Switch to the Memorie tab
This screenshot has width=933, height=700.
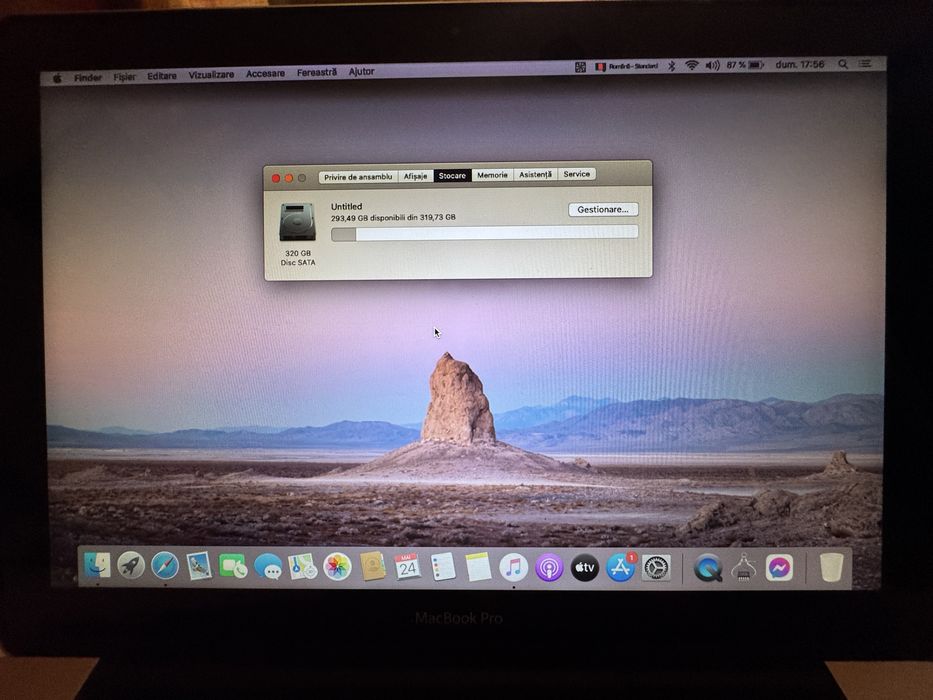click(x=492, y=175)
